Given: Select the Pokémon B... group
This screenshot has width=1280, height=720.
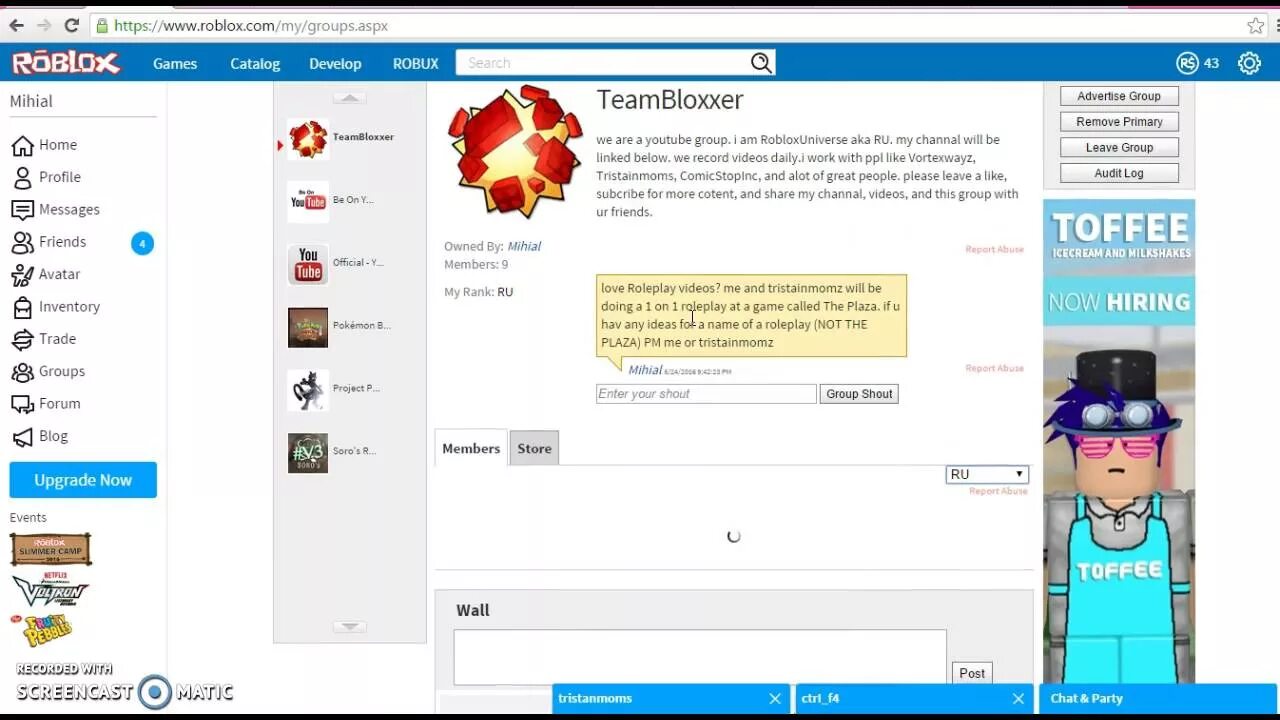Looking at the screenshot, I should coord(340,327).
